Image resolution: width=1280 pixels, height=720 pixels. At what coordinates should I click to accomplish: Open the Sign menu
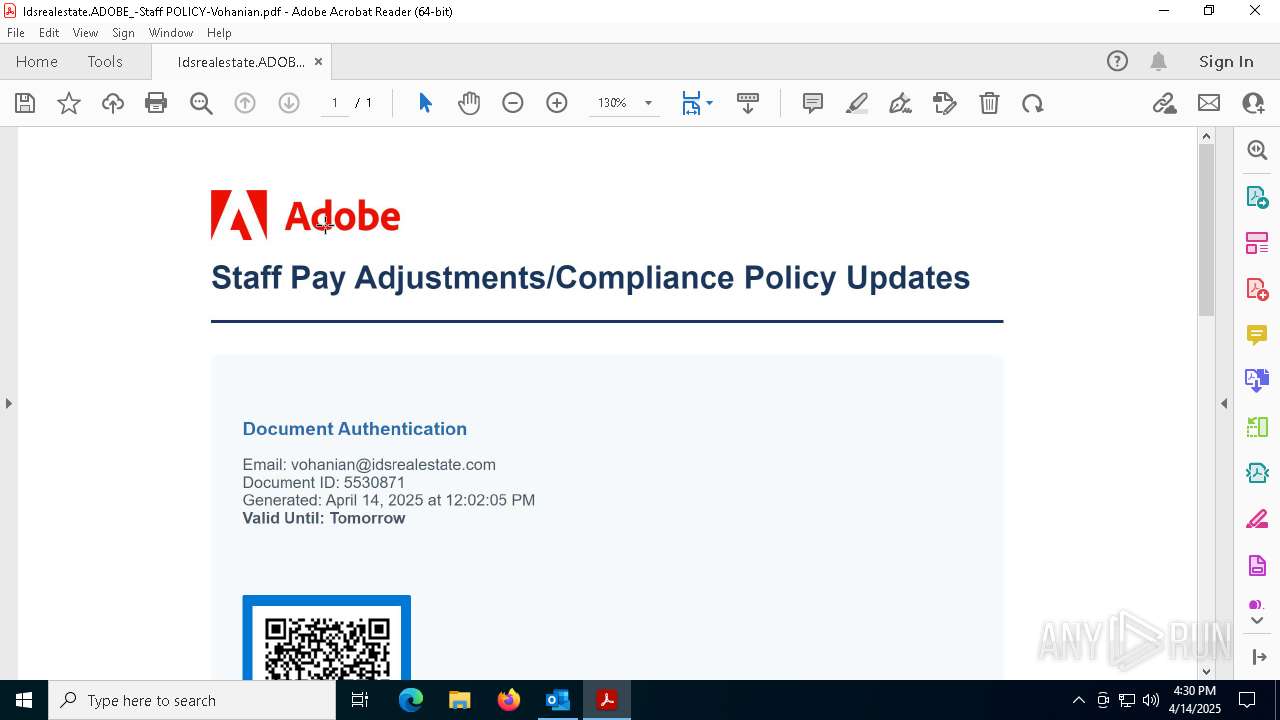point(123,32)
